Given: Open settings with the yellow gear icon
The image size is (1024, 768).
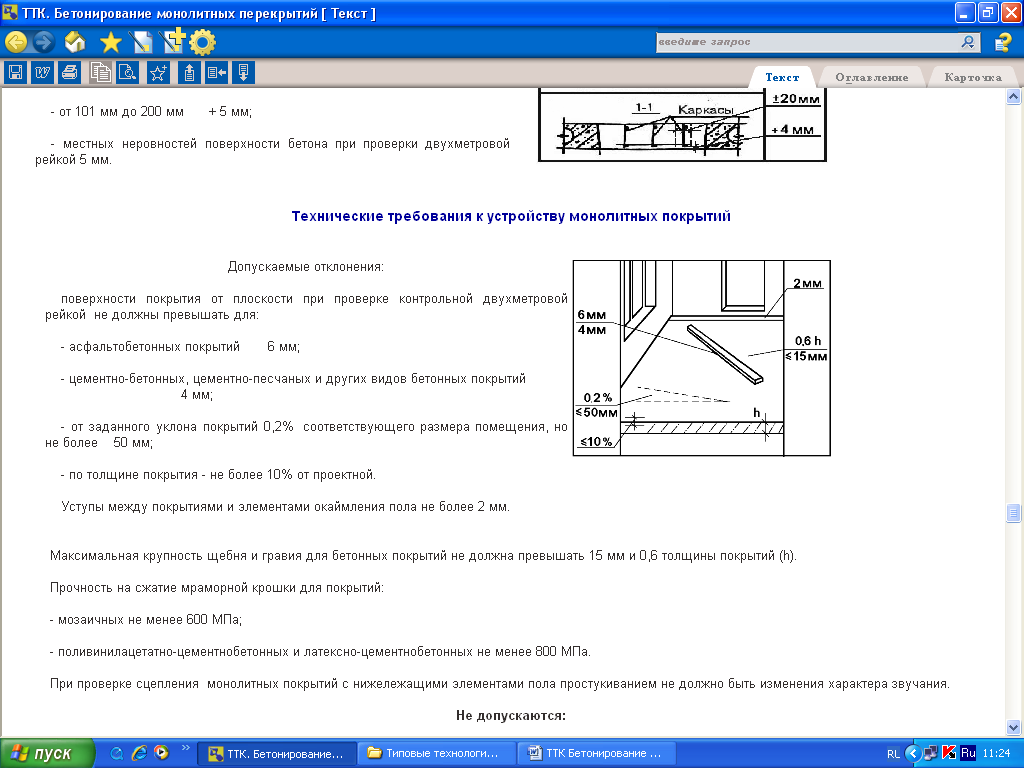Looking at the screenshot, I should click(202, 42).
